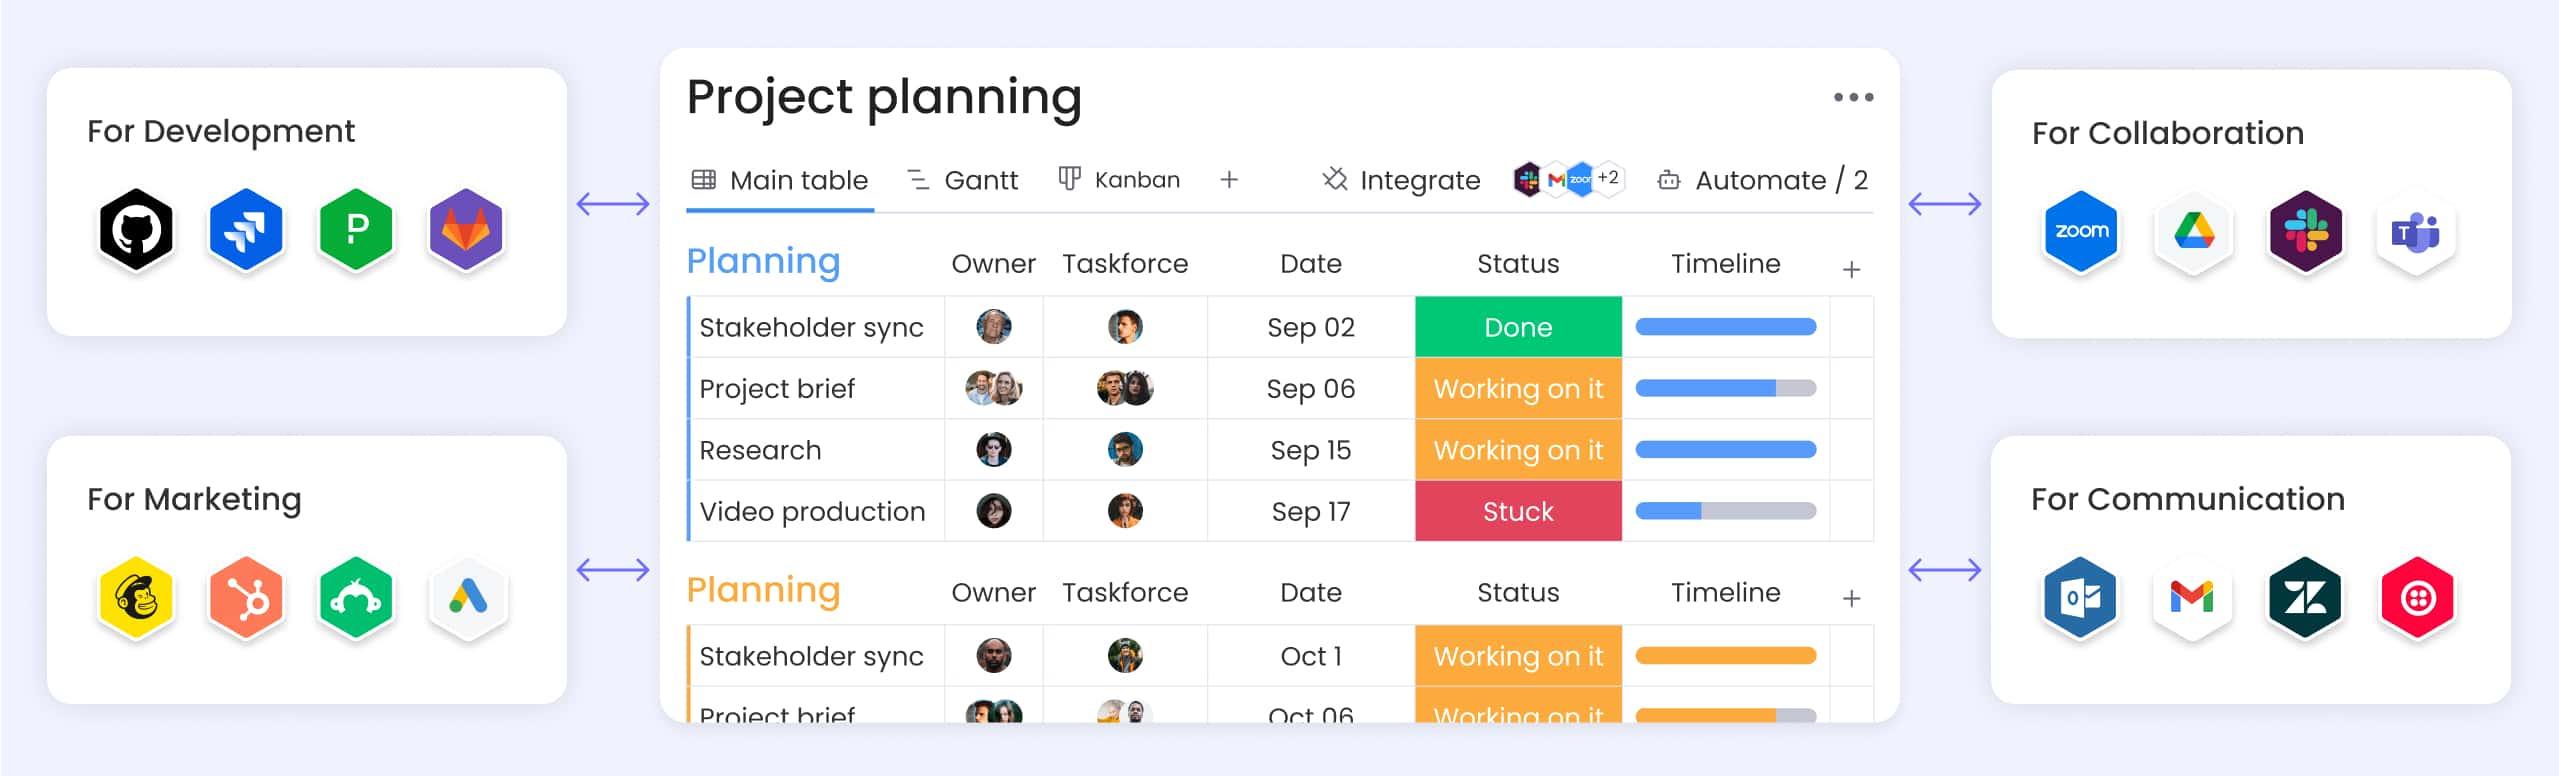Image resolution: width=2559 pixels, height=776 pixels.
Task: Select the Outlook integration icon
Action: pyautogui.click(x=2081, y=598)
